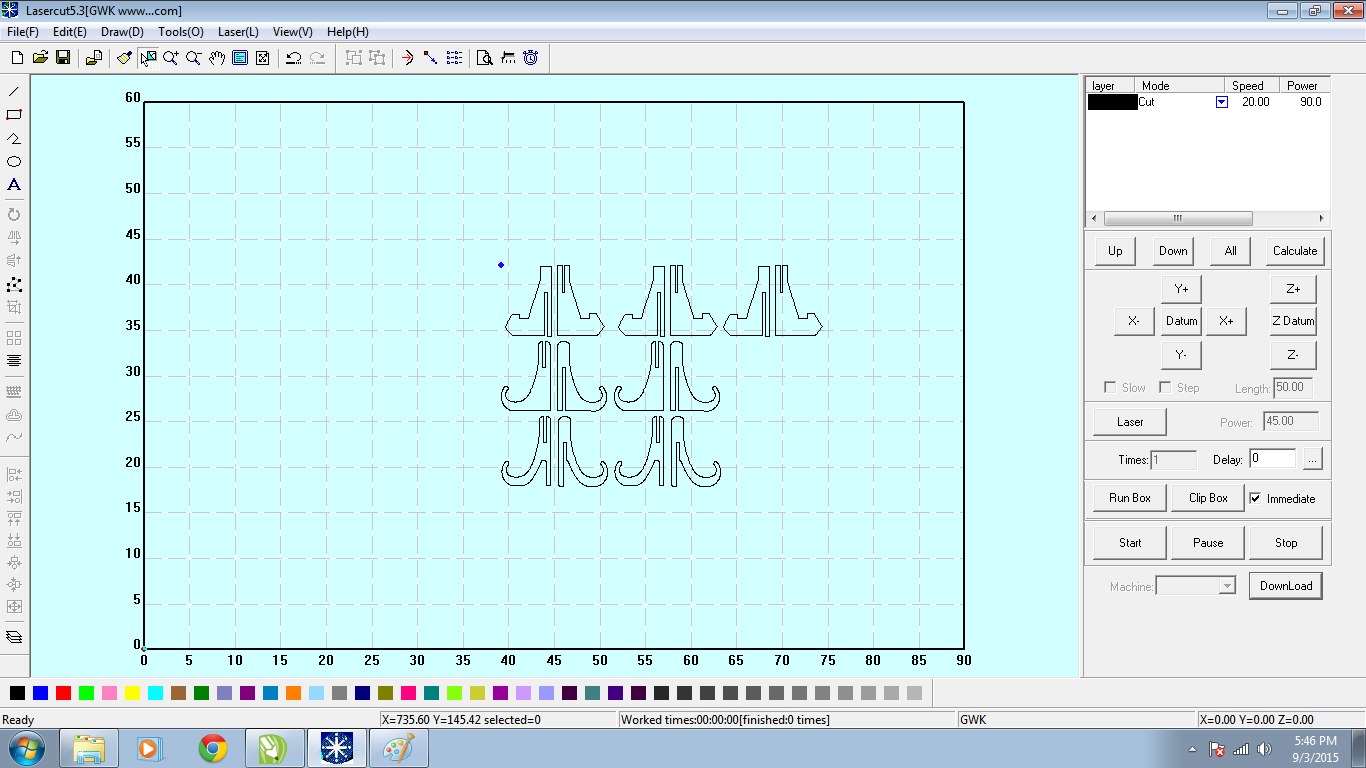Open the Help menu
Screen dimensions: 1366x768
[x=347, y=32]
